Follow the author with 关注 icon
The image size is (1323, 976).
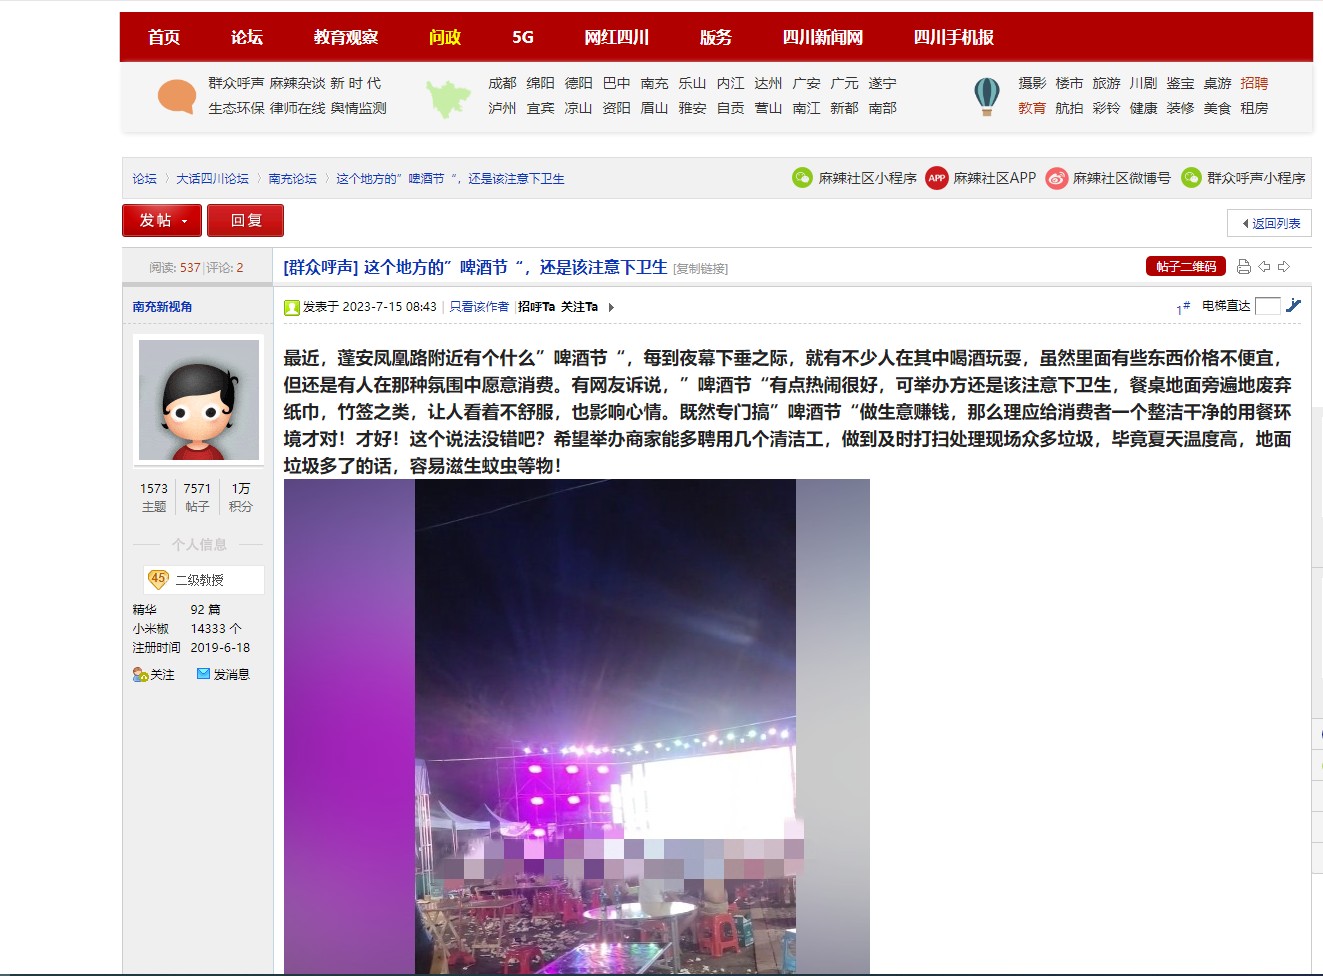point(140,675)
